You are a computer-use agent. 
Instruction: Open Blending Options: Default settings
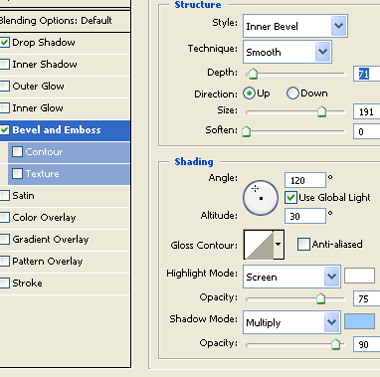point(65,21)
